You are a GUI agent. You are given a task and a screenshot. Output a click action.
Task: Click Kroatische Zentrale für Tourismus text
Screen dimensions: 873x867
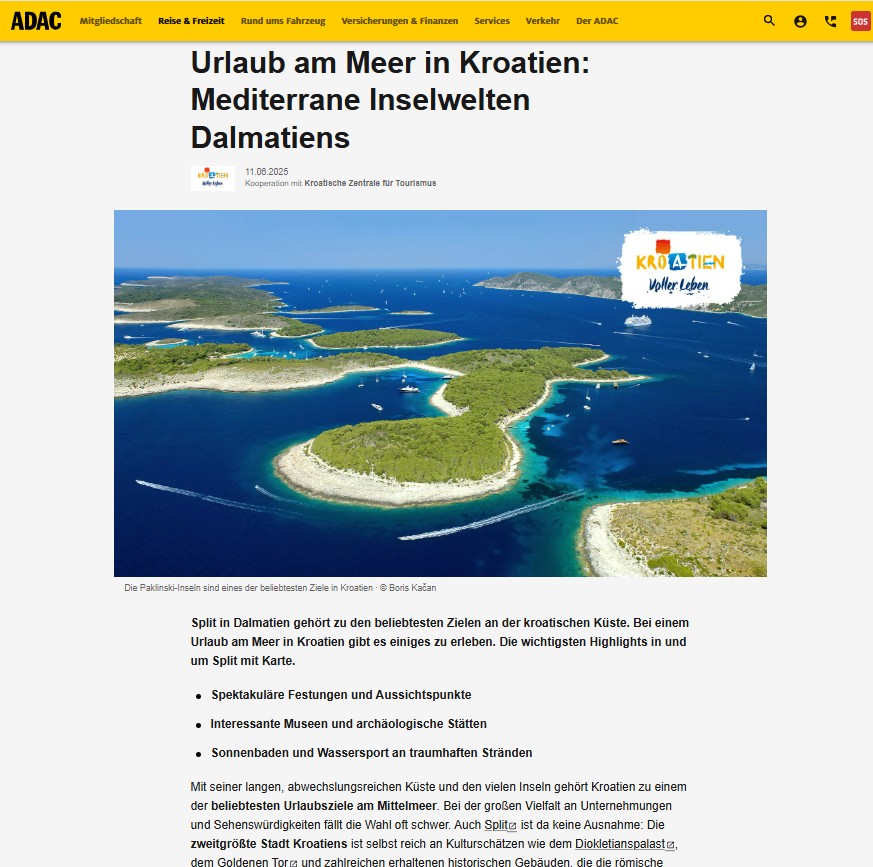coord(370,184)
